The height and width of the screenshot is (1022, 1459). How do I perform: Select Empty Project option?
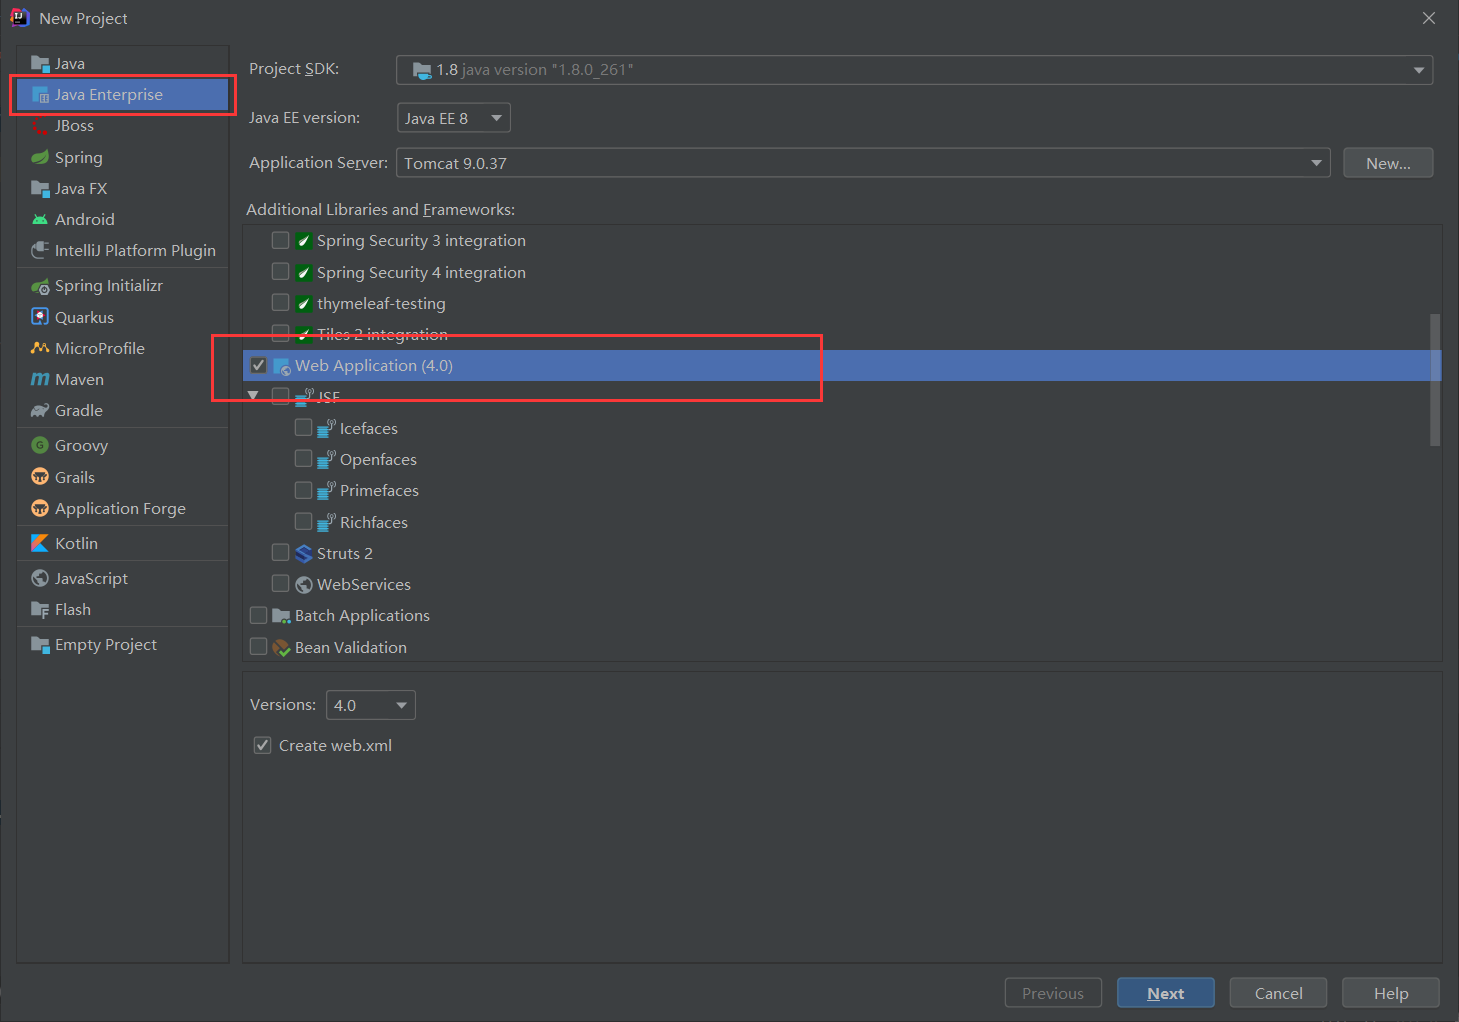[x=122, y=644]
